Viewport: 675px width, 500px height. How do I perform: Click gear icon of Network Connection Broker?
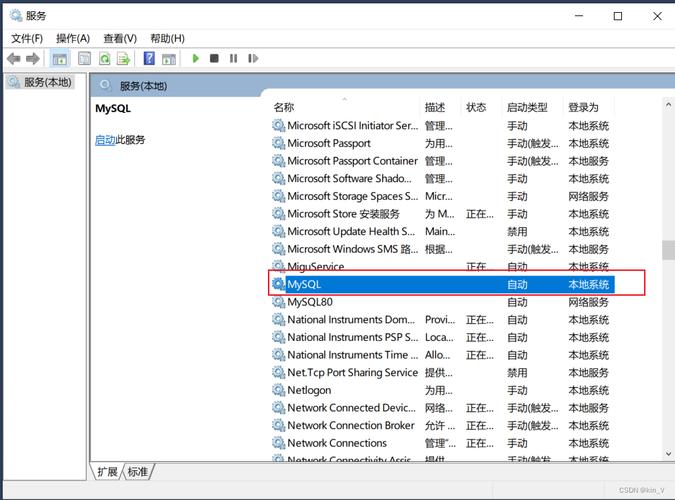[x=279, y=425]
